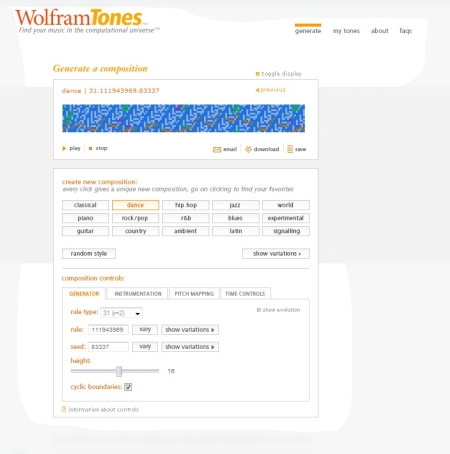Switch to the Time Controls tab

245,294
